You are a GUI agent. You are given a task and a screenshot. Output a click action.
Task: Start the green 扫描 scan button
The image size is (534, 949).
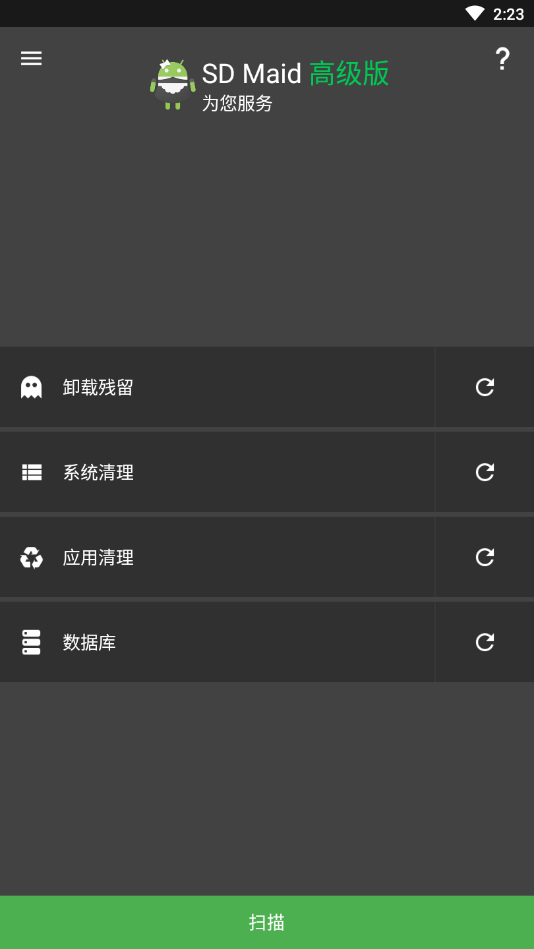coord(267,922)
